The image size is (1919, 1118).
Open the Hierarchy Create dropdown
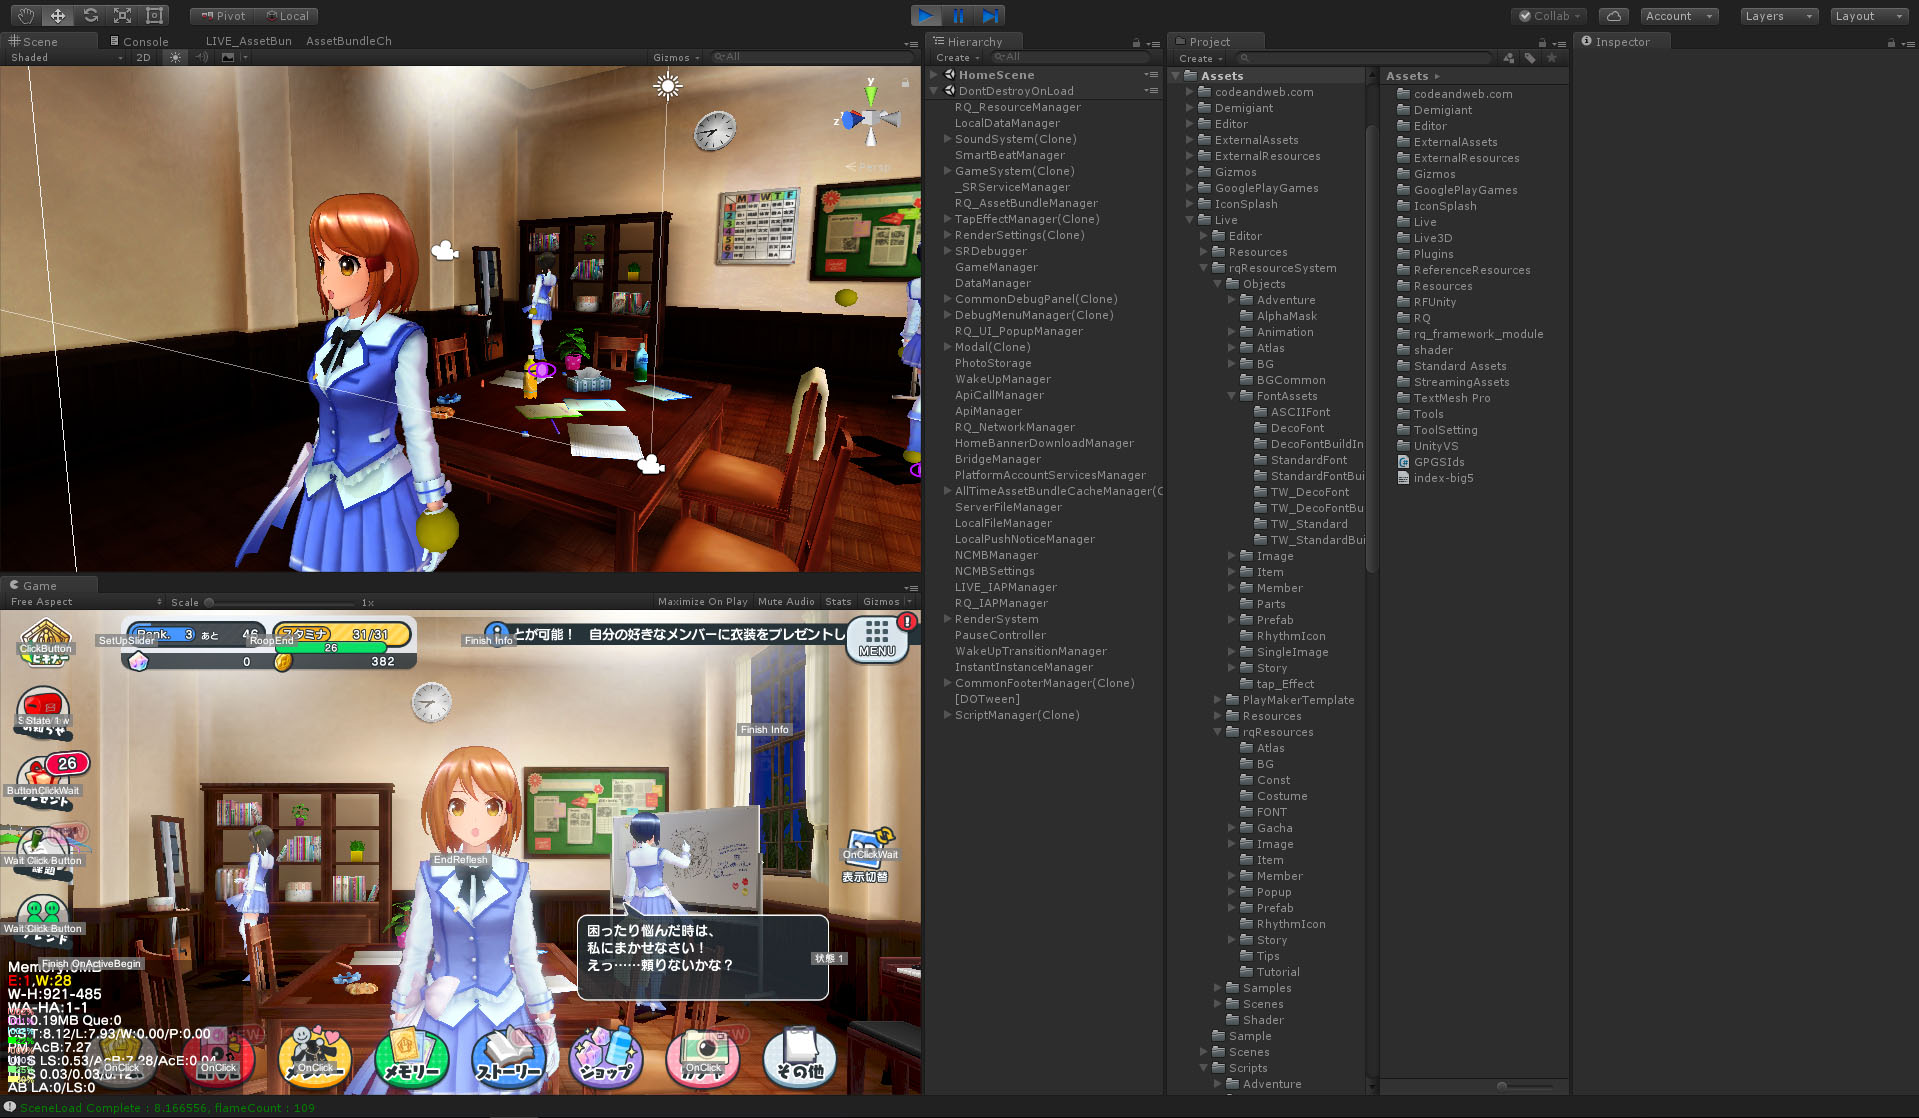957,58
